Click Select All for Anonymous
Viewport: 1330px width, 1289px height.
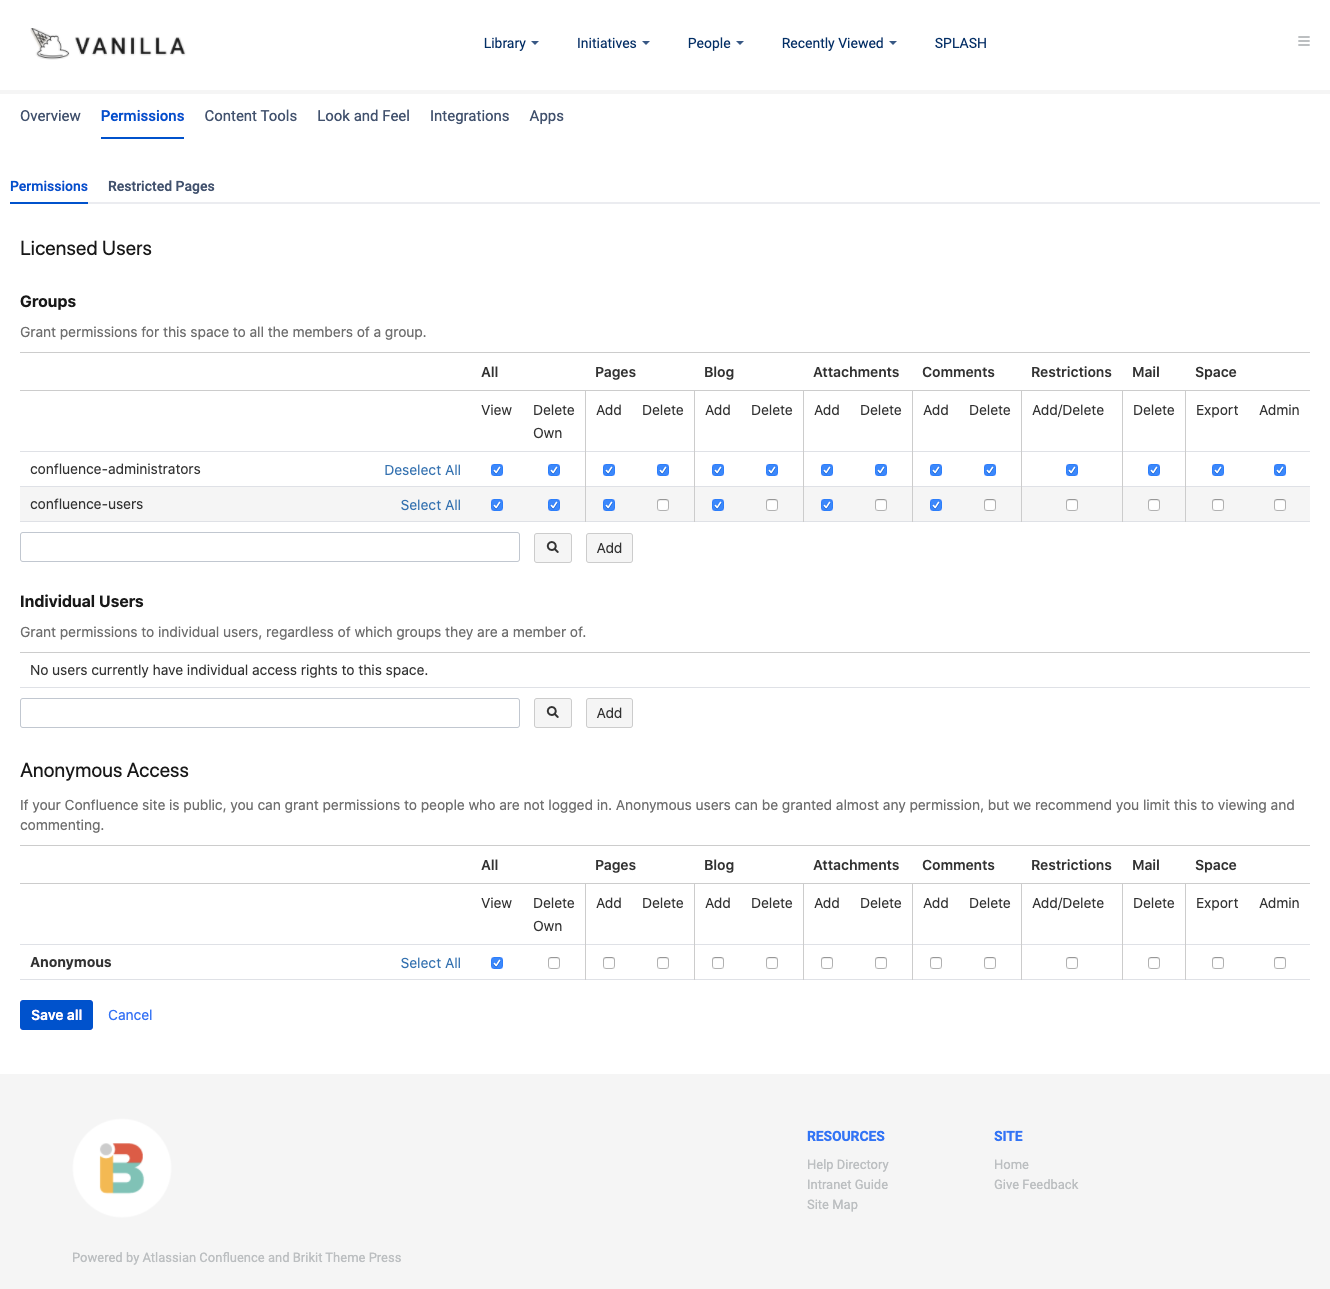point(430,963)
